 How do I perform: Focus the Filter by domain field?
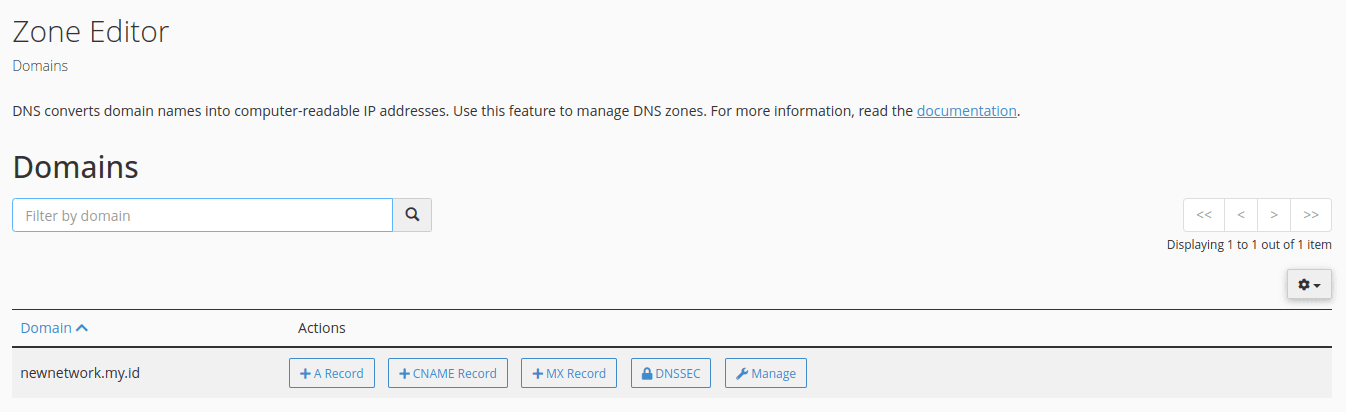(x=202, y=215)
